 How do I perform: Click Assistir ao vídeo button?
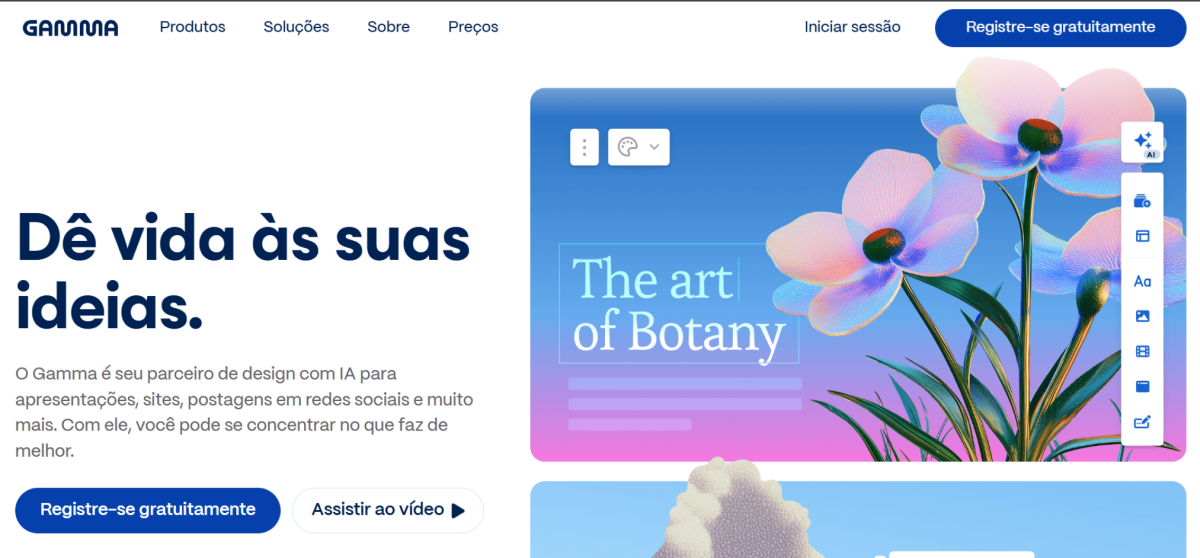coord(388,510)
